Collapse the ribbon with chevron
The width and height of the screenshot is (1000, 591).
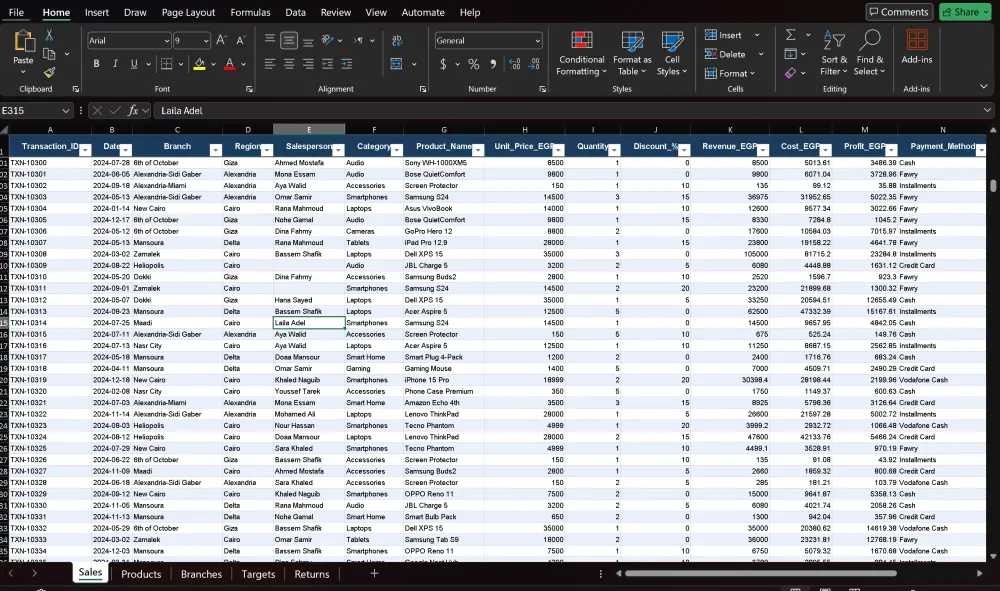pyautogui.click(x=984, y=86)
